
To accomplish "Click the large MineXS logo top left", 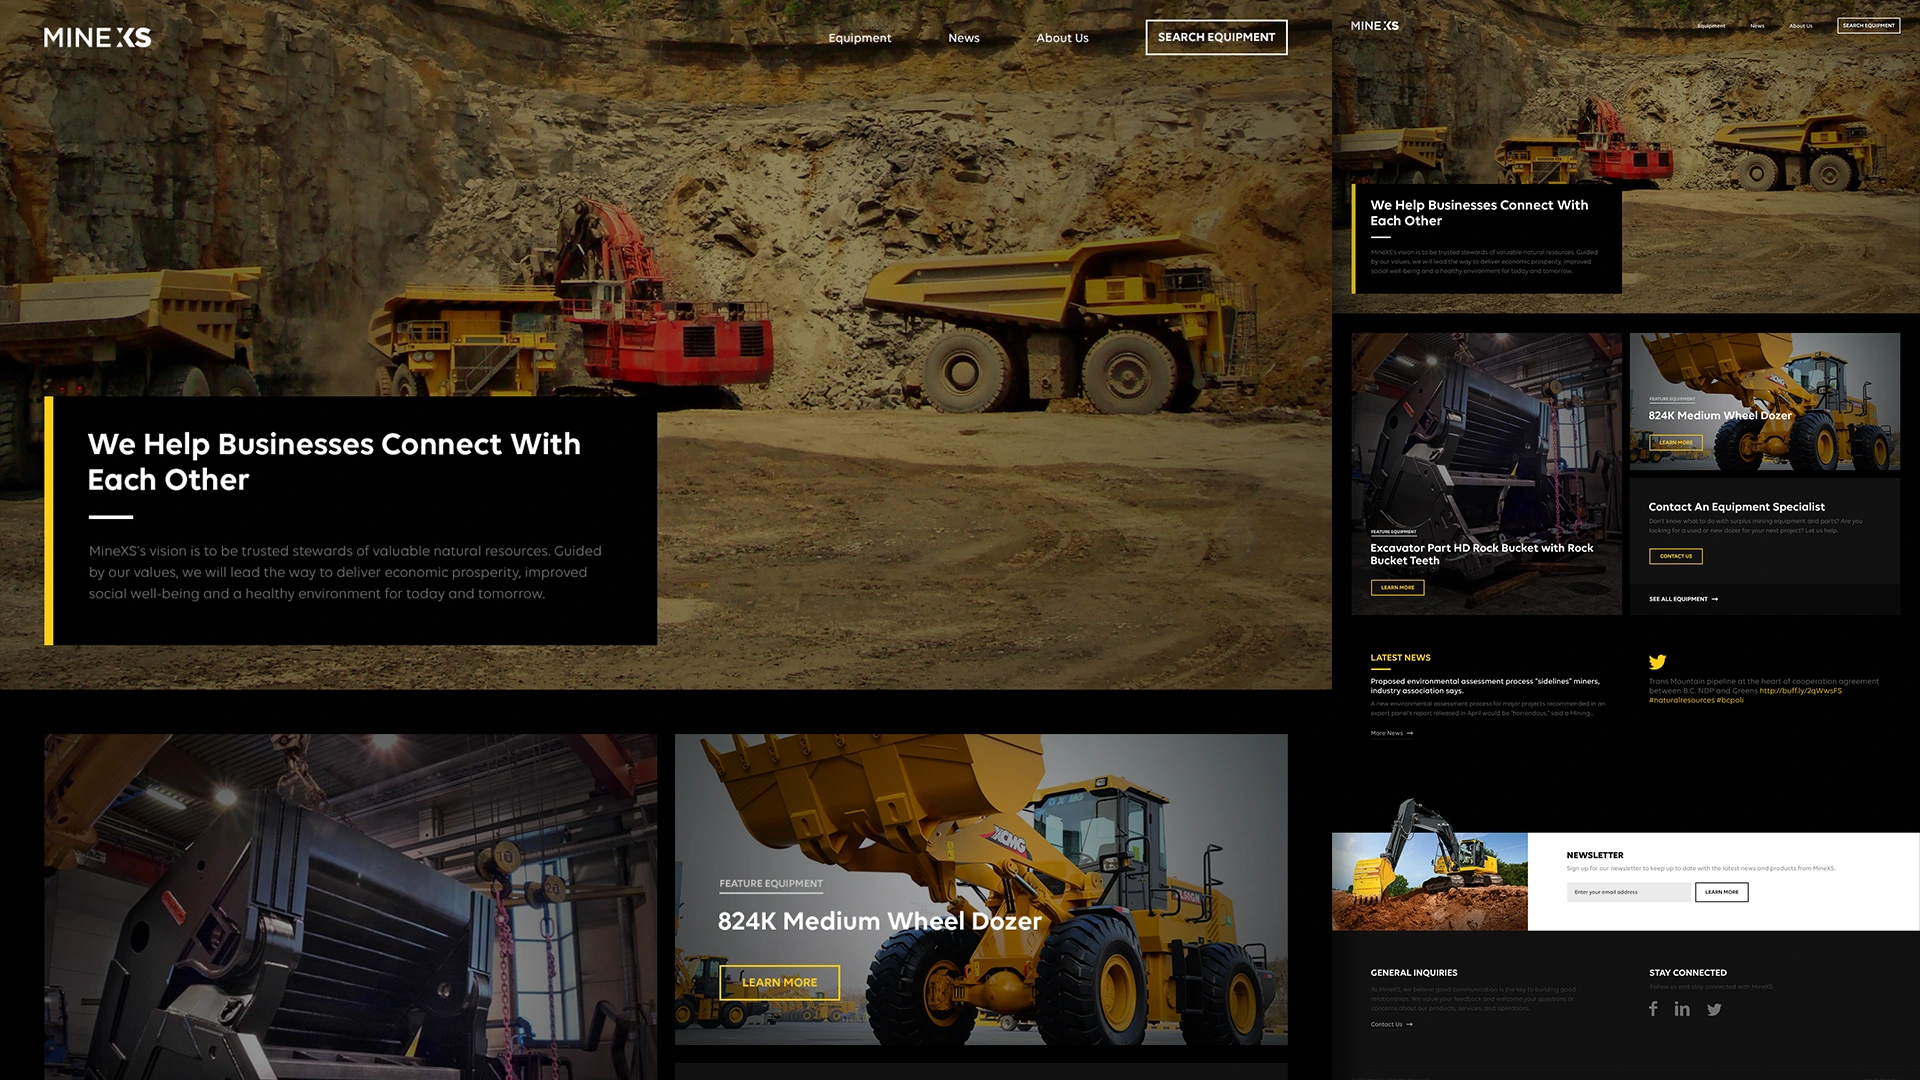I will (x=97, y=38).
